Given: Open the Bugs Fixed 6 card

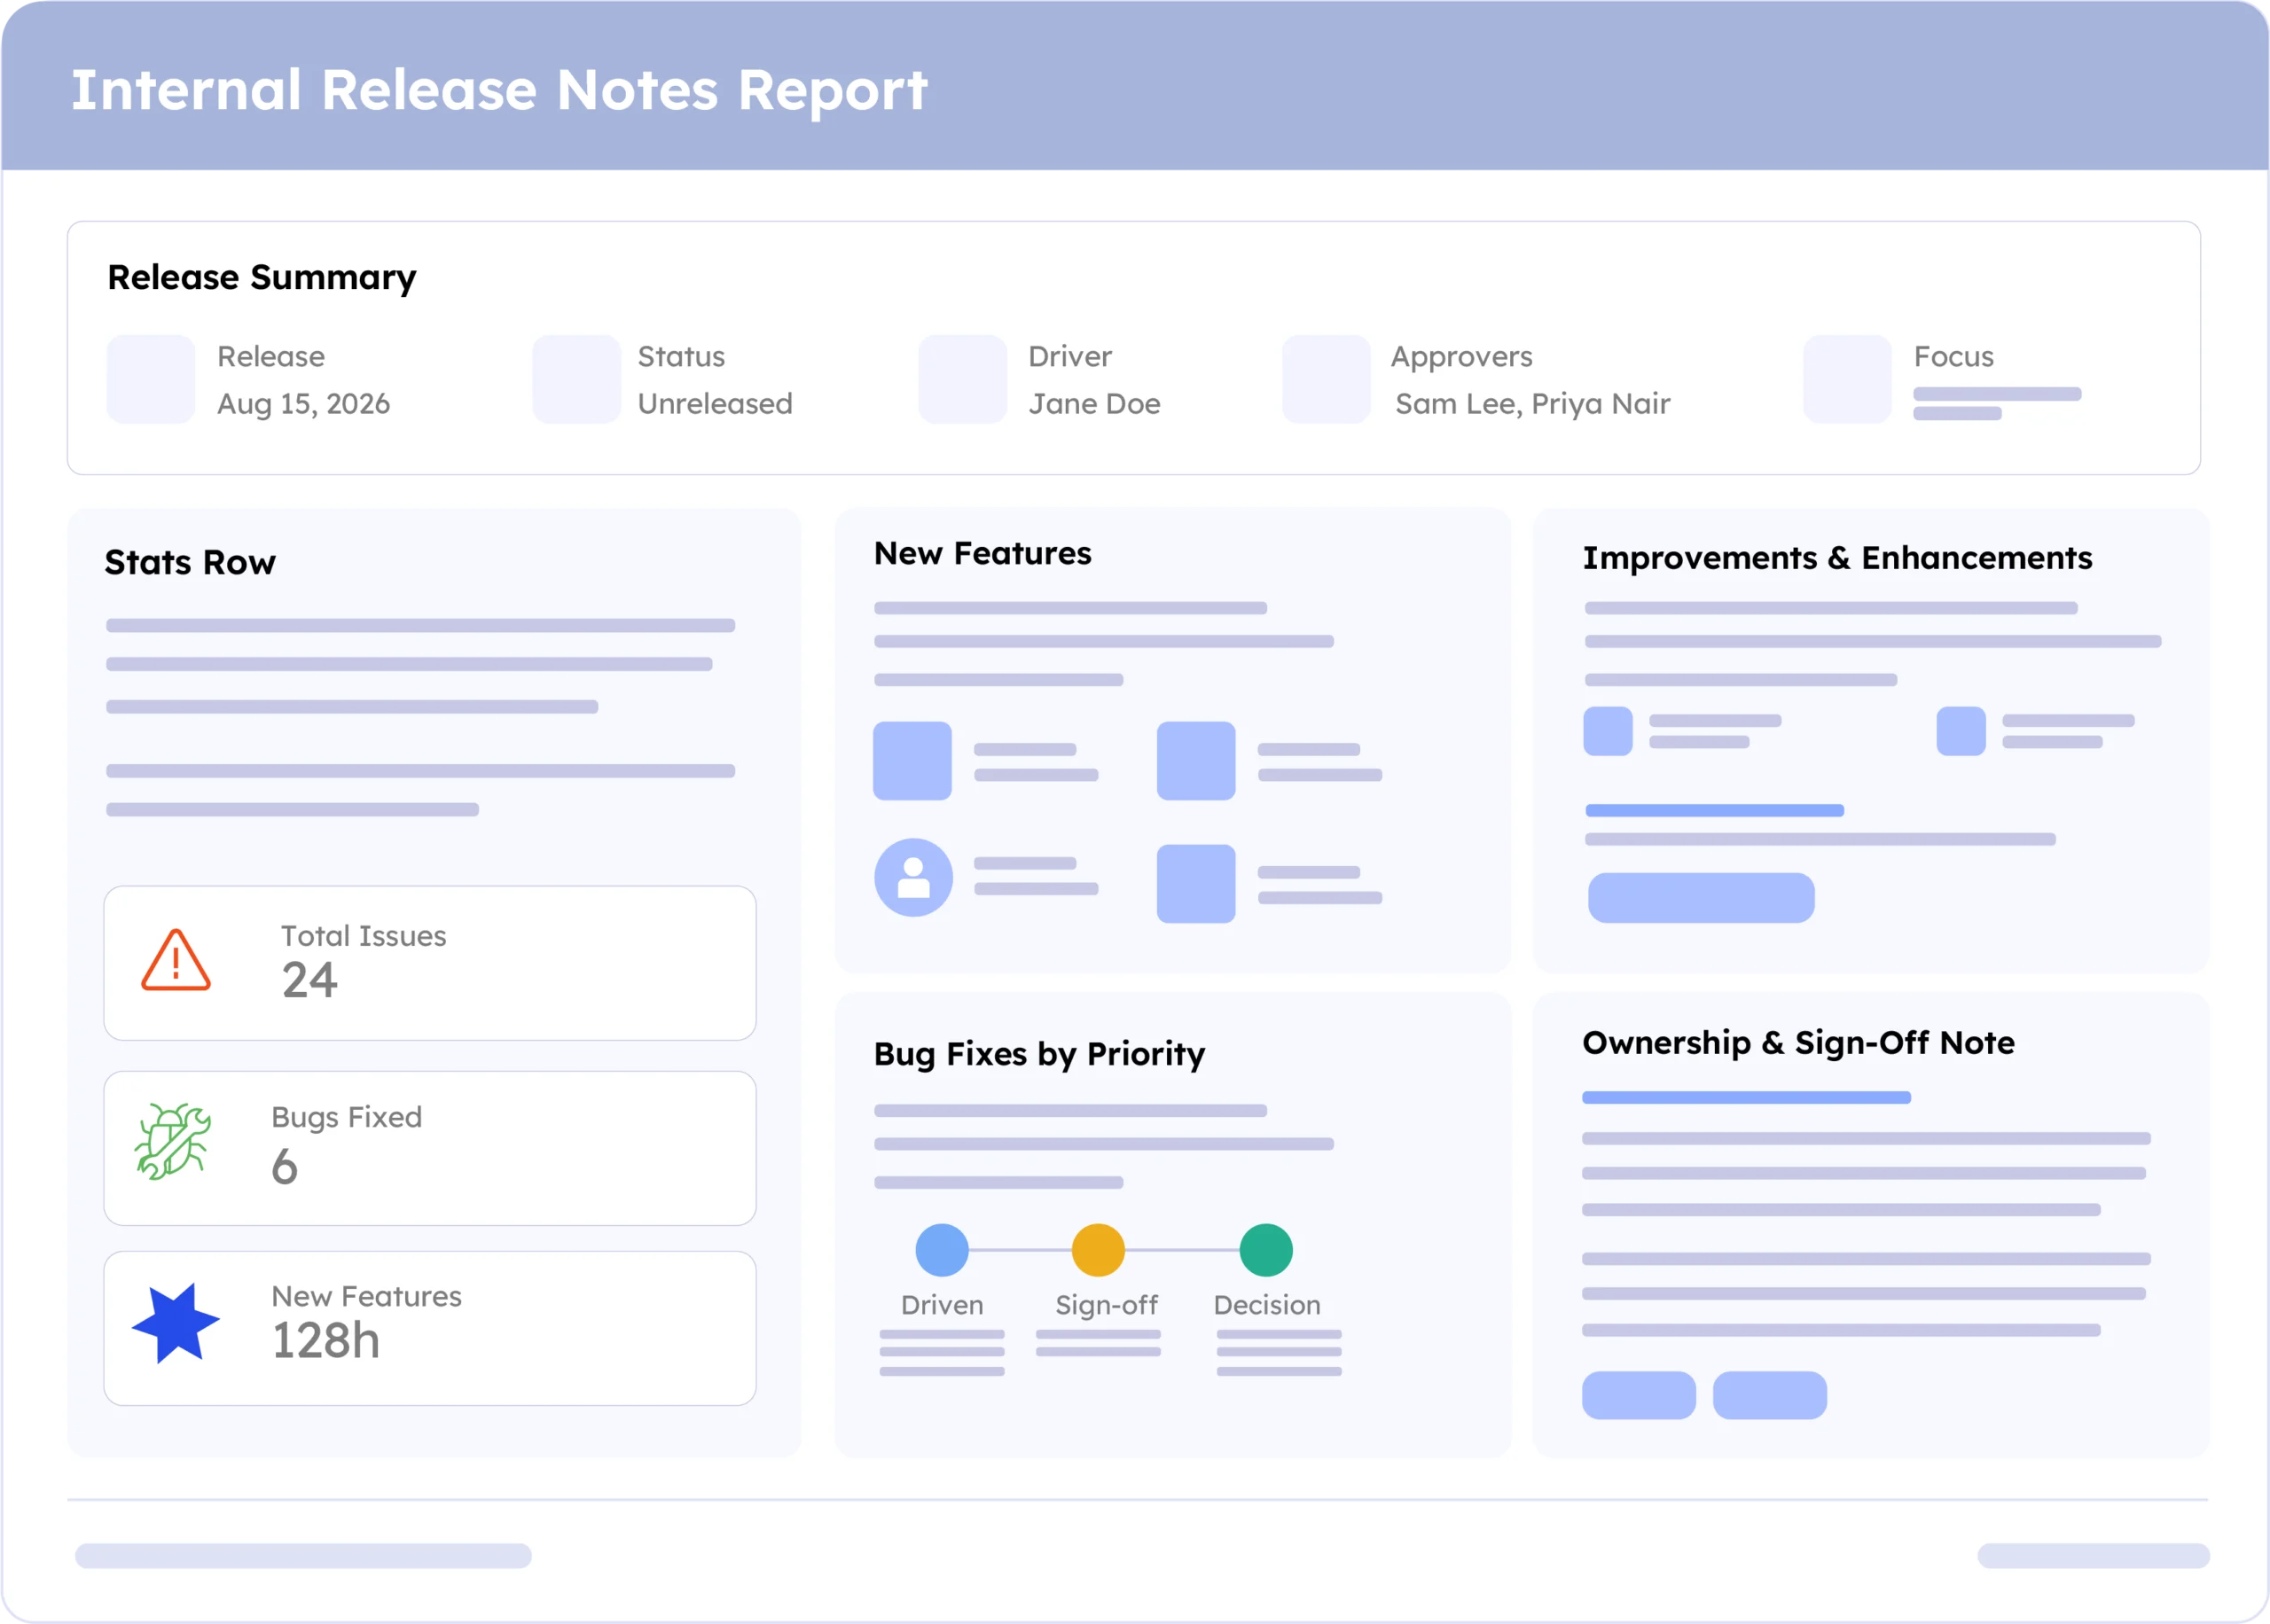Looking at the screenshot, I should tap(430, 1148).
